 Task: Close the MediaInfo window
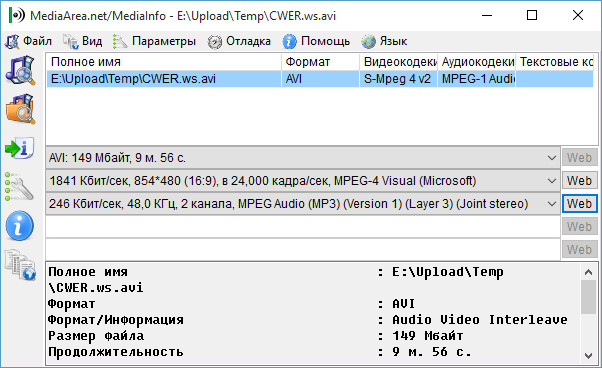[x=577, y=15]
